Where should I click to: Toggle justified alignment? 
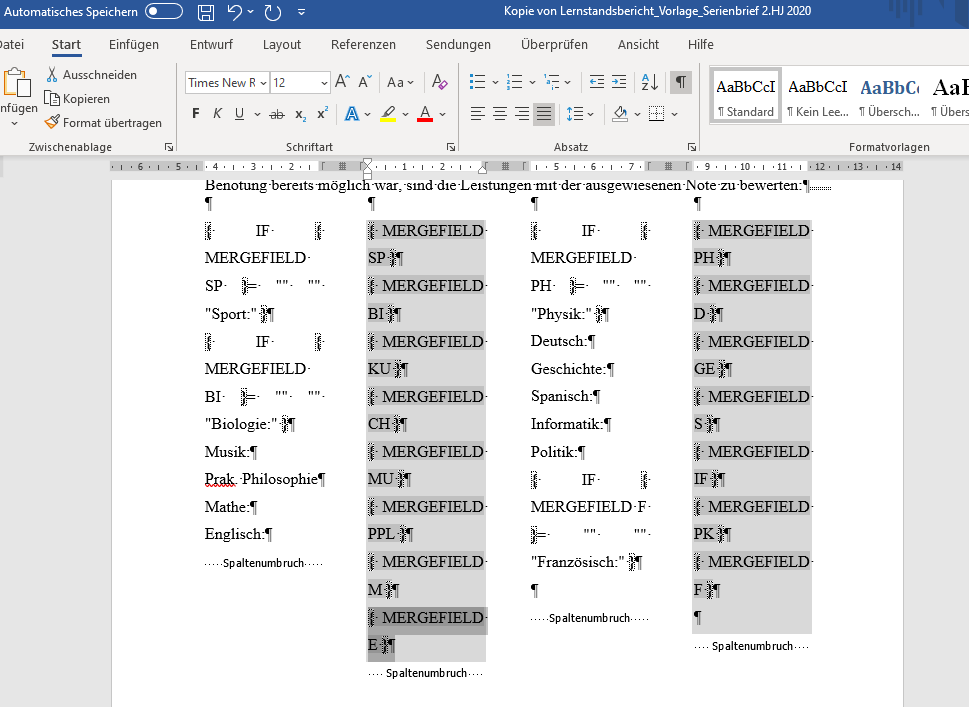coord(544,114)
